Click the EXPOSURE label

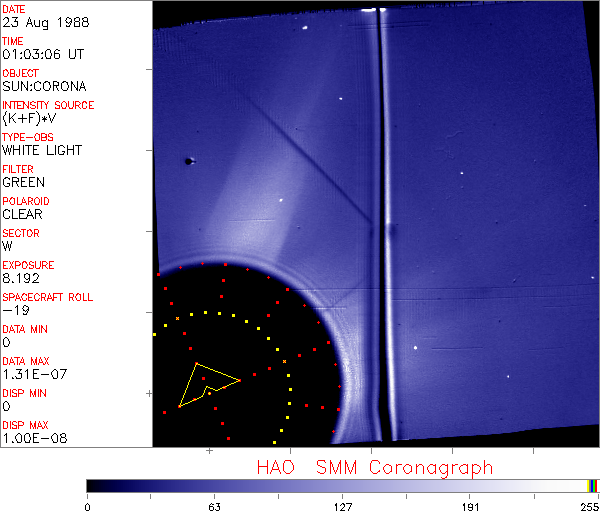tap(28, 265)
